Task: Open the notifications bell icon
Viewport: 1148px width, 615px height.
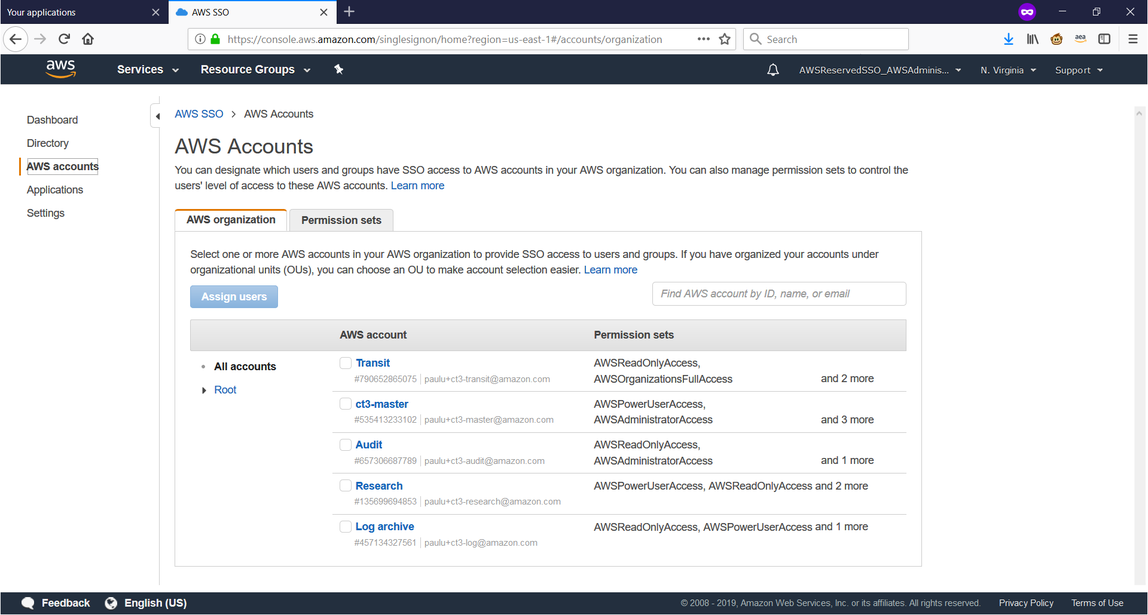Action: pyautogui.click(x=772, y=70)
